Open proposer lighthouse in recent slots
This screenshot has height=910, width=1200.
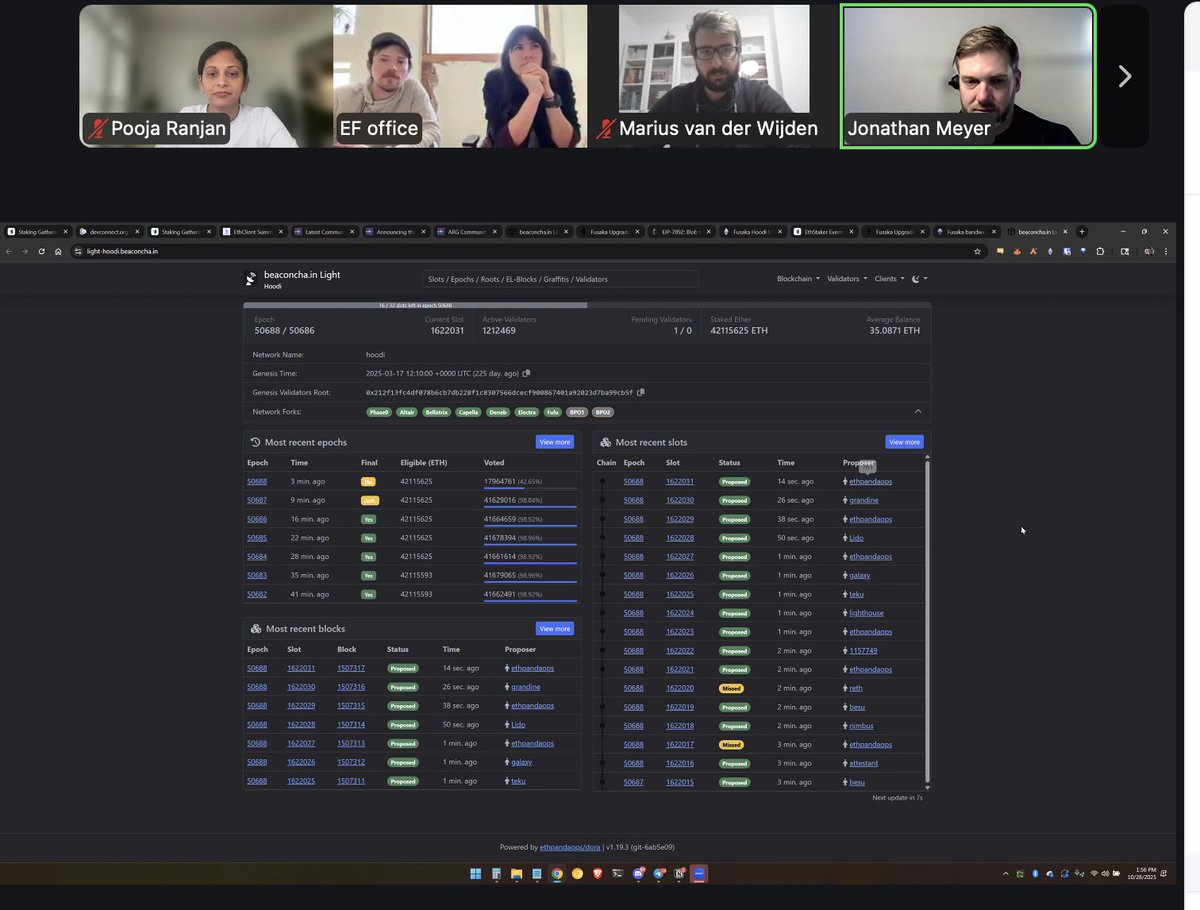tap(866, 613)
